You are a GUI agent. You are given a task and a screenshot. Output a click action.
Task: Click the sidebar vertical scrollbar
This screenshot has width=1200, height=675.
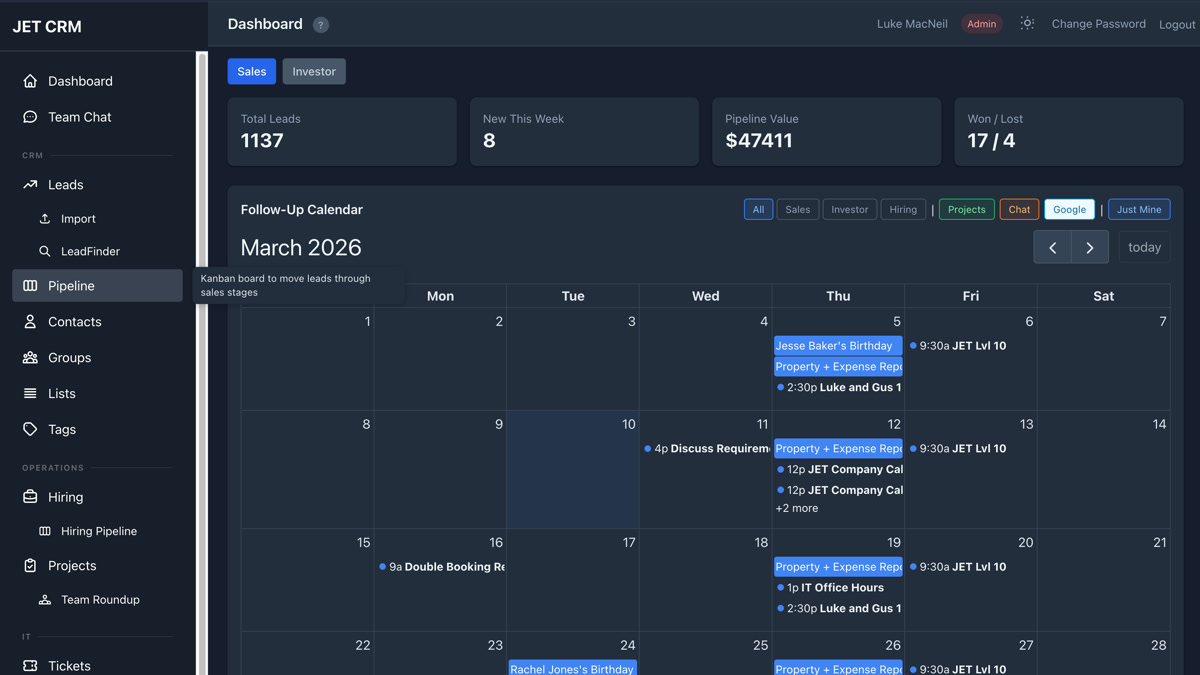202,360
